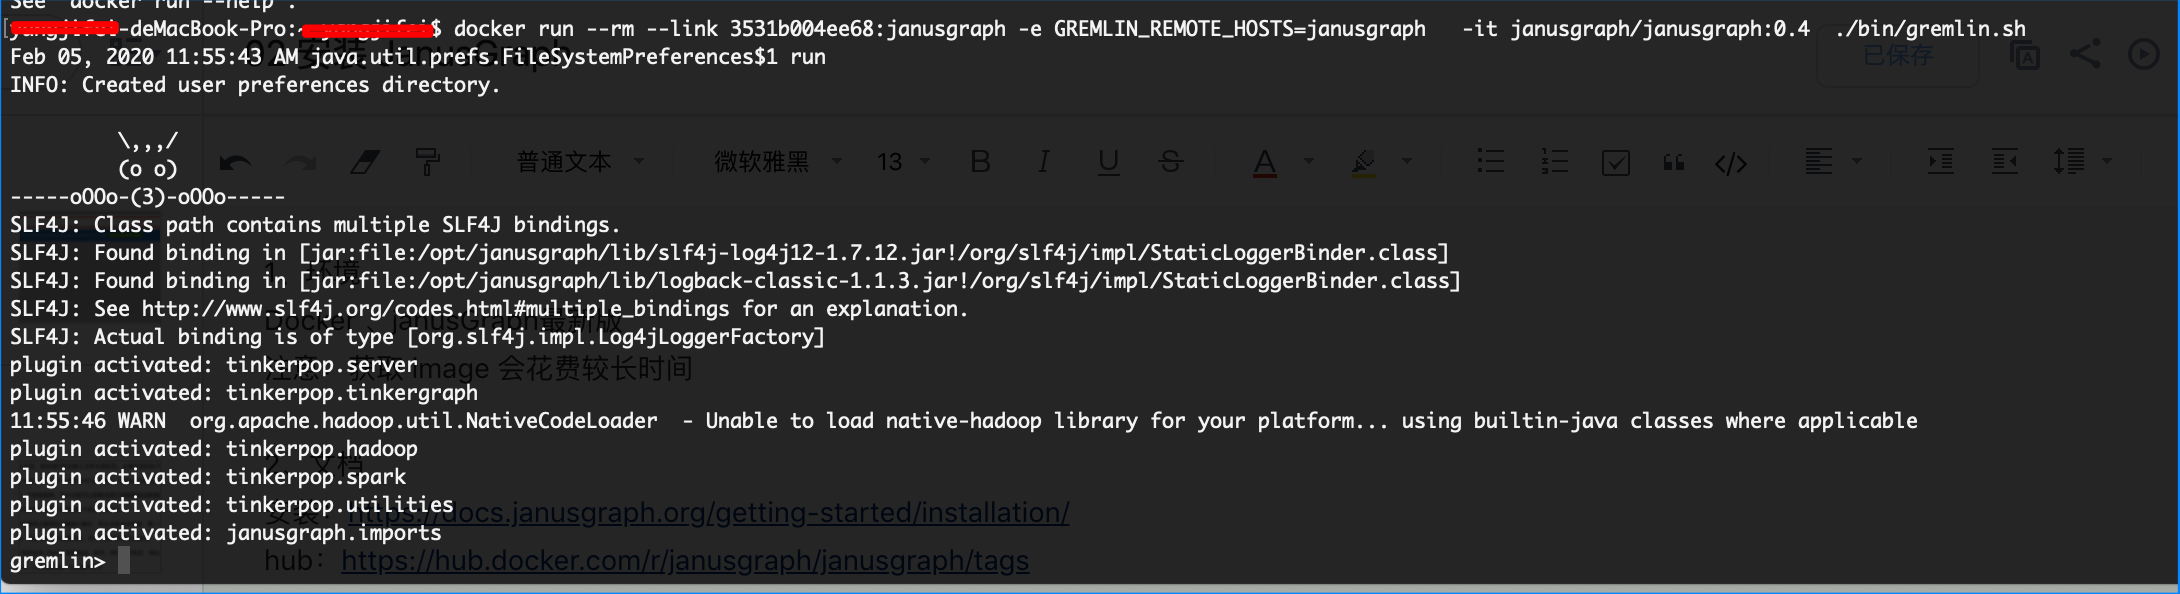This screenshot has width=2180, height=594.
Task: Toggle italic formatting
Action: click(x=1042, y=161)
